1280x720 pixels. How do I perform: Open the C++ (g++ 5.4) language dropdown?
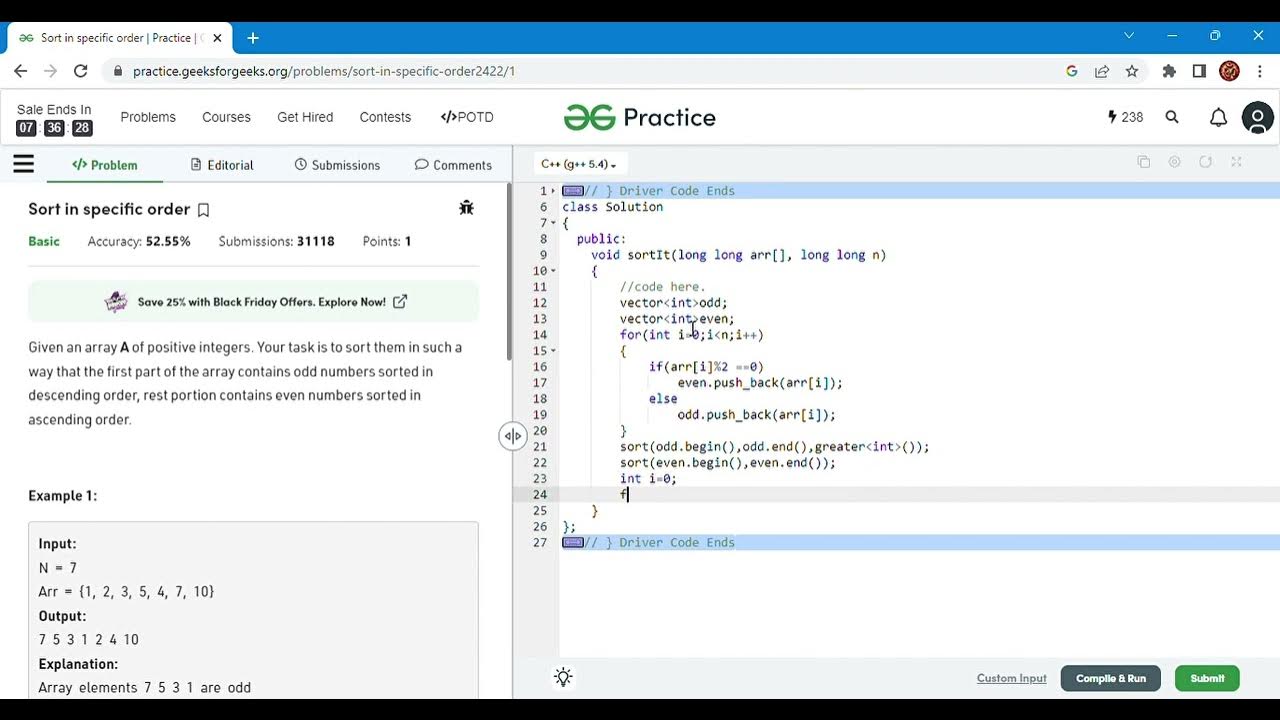click(578, 164)
